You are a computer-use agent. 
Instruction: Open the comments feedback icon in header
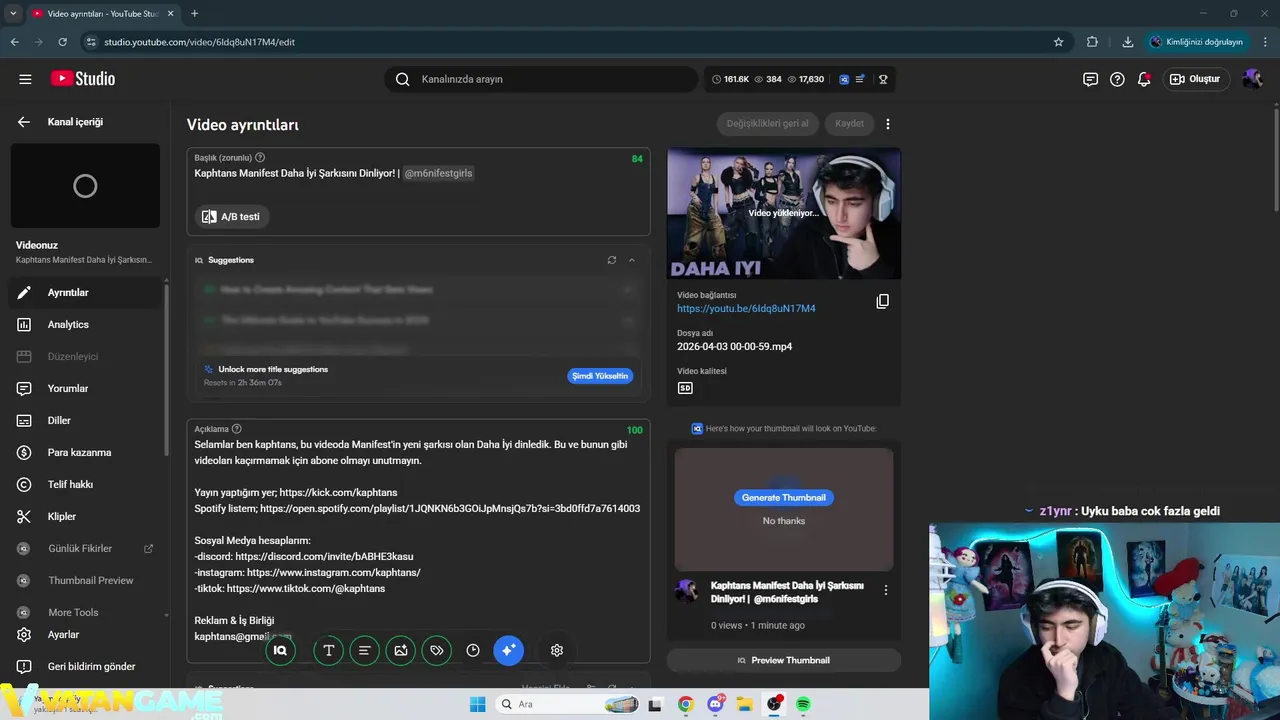tap(1090, 79)
